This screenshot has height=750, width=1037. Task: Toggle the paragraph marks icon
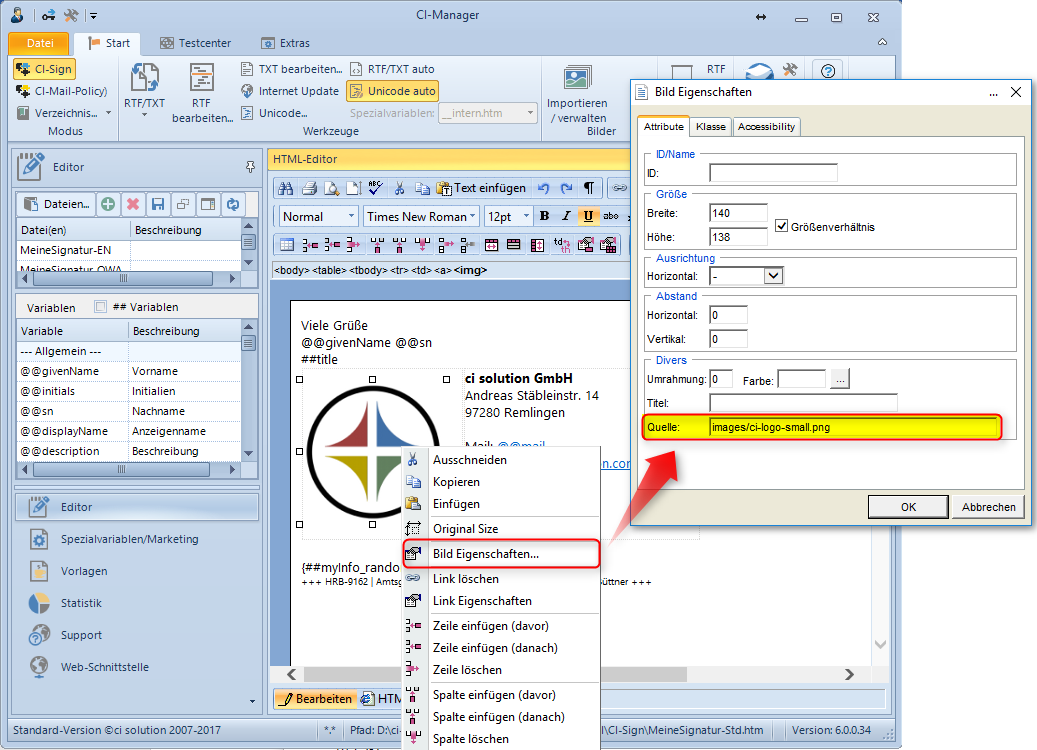pyautogui.click(x=589, y=188)
